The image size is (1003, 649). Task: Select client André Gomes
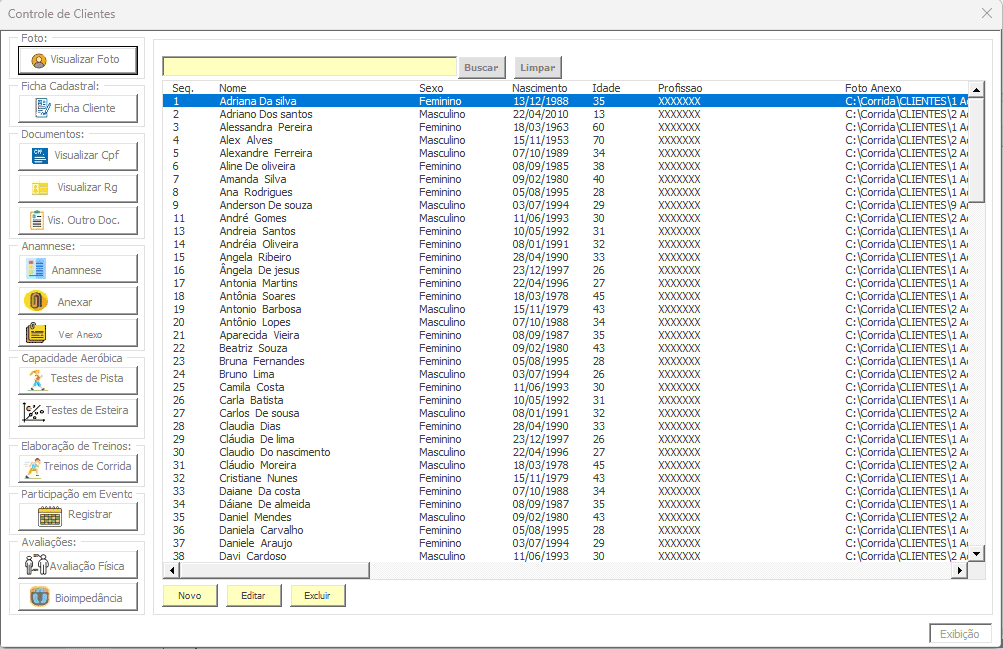565,218
